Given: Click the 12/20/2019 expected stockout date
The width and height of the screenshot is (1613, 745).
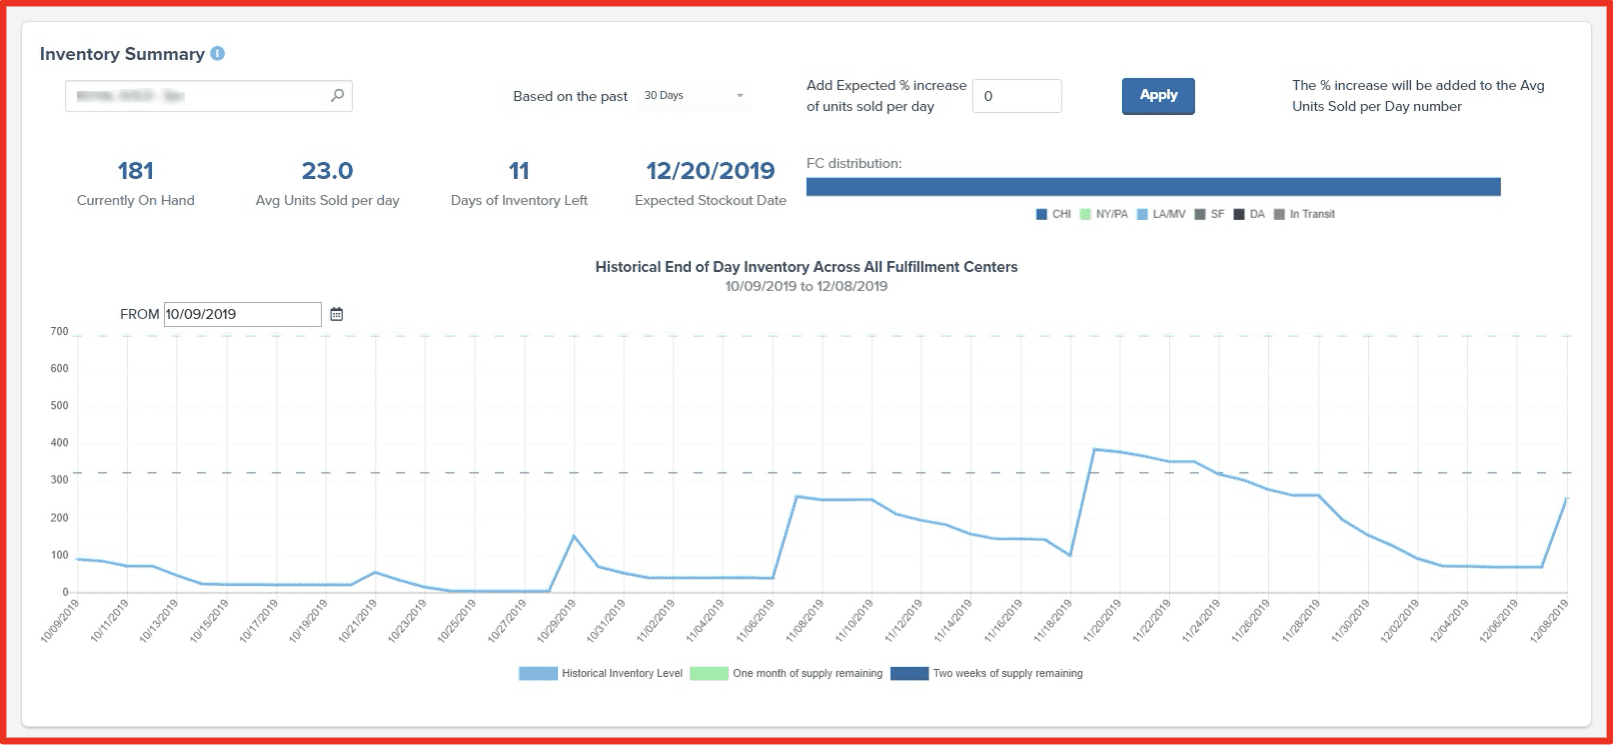Looking at the screenshot, I should pyautogui.click(x=711, y=171).
